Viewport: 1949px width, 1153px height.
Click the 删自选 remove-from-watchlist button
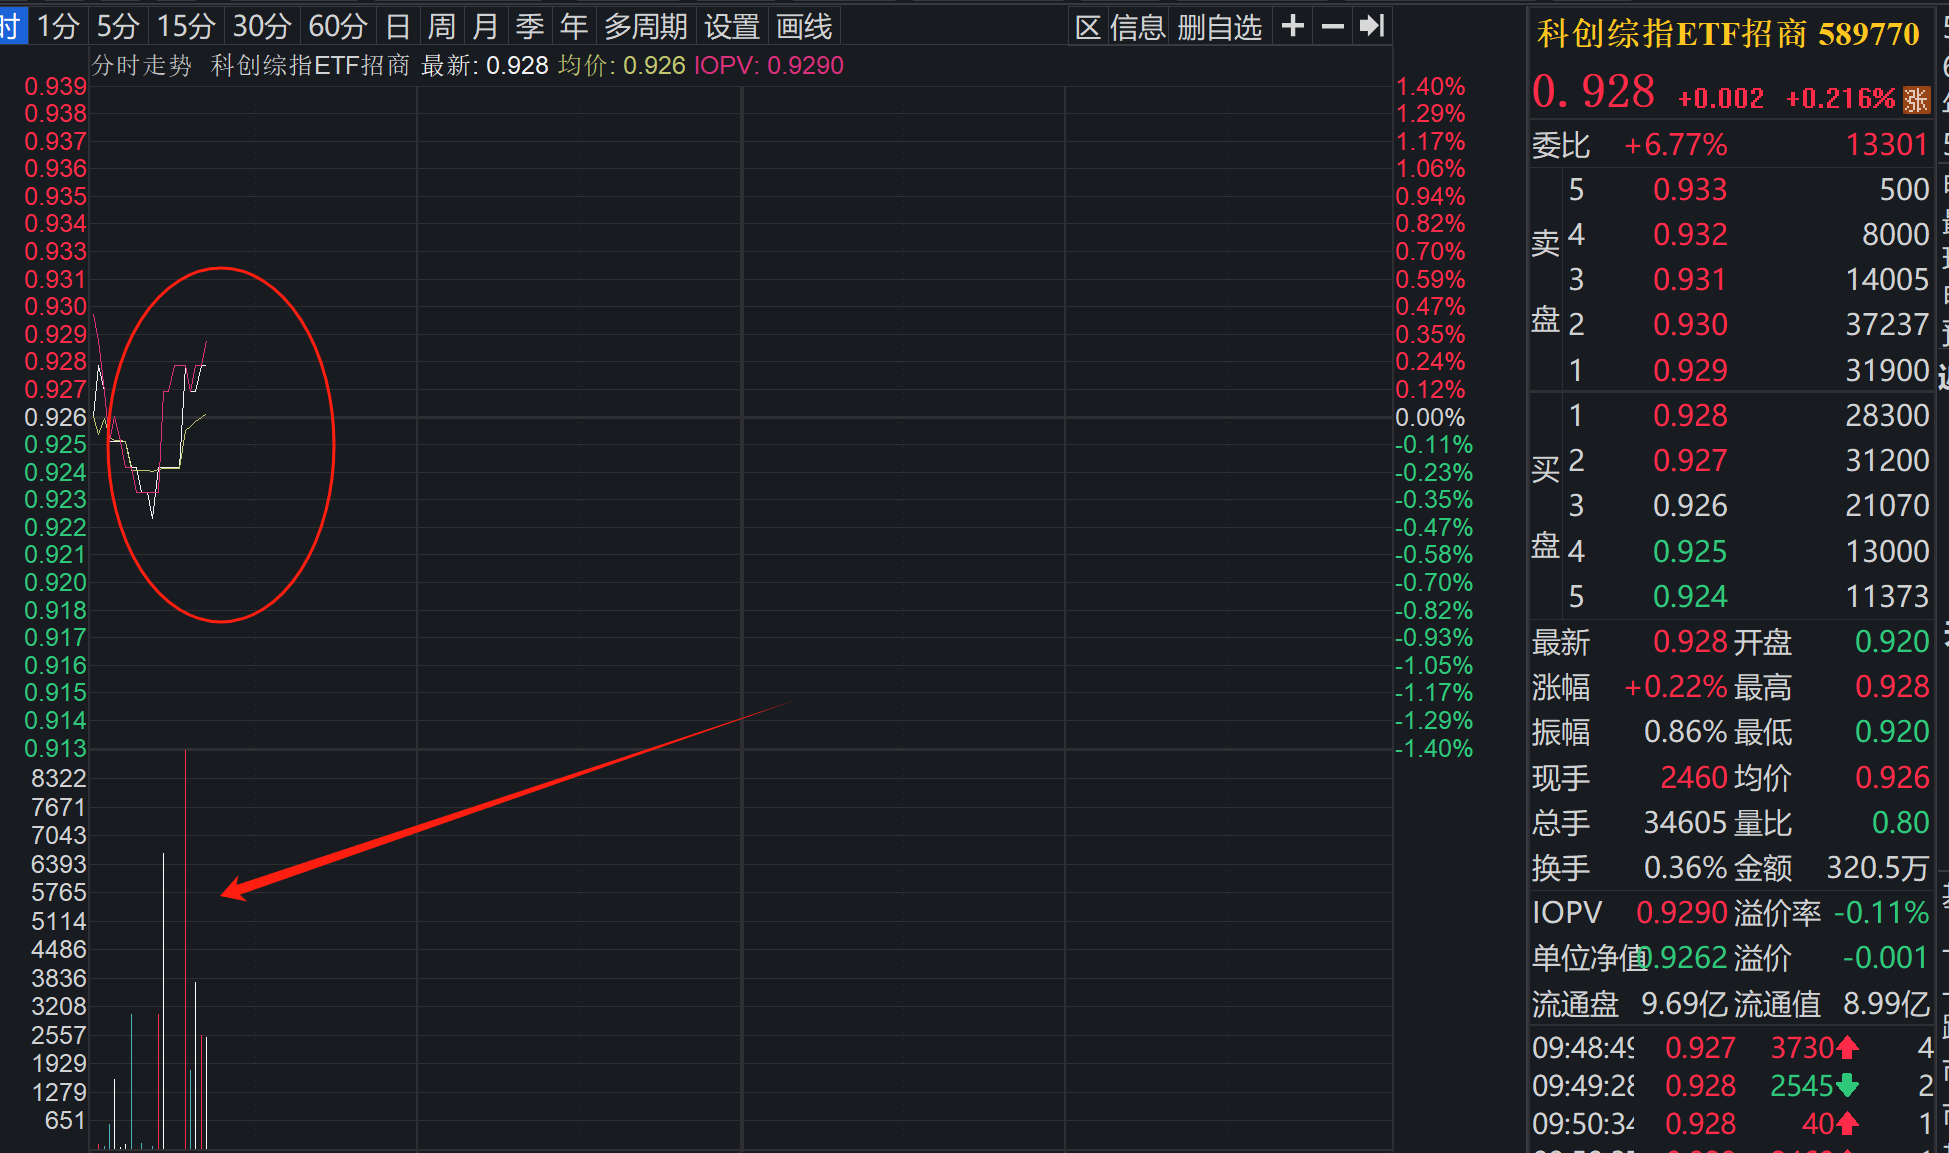(x=1220, y=27)
